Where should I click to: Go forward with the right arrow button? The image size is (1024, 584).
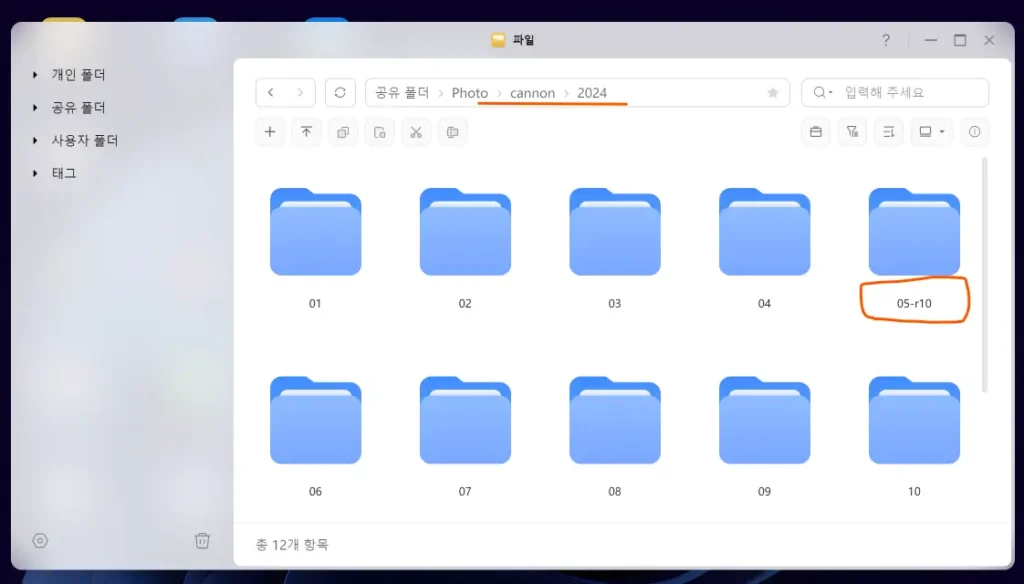click(300, 93)
